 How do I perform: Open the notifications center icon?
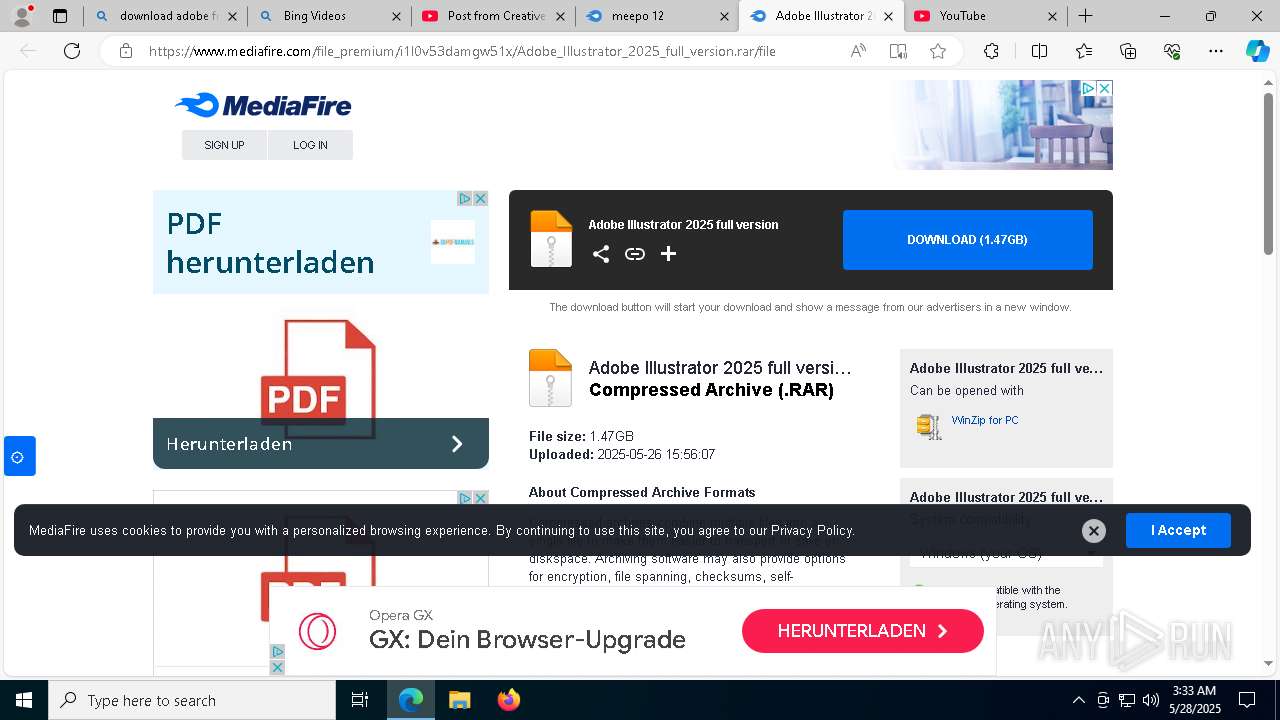click(1247, 700)
